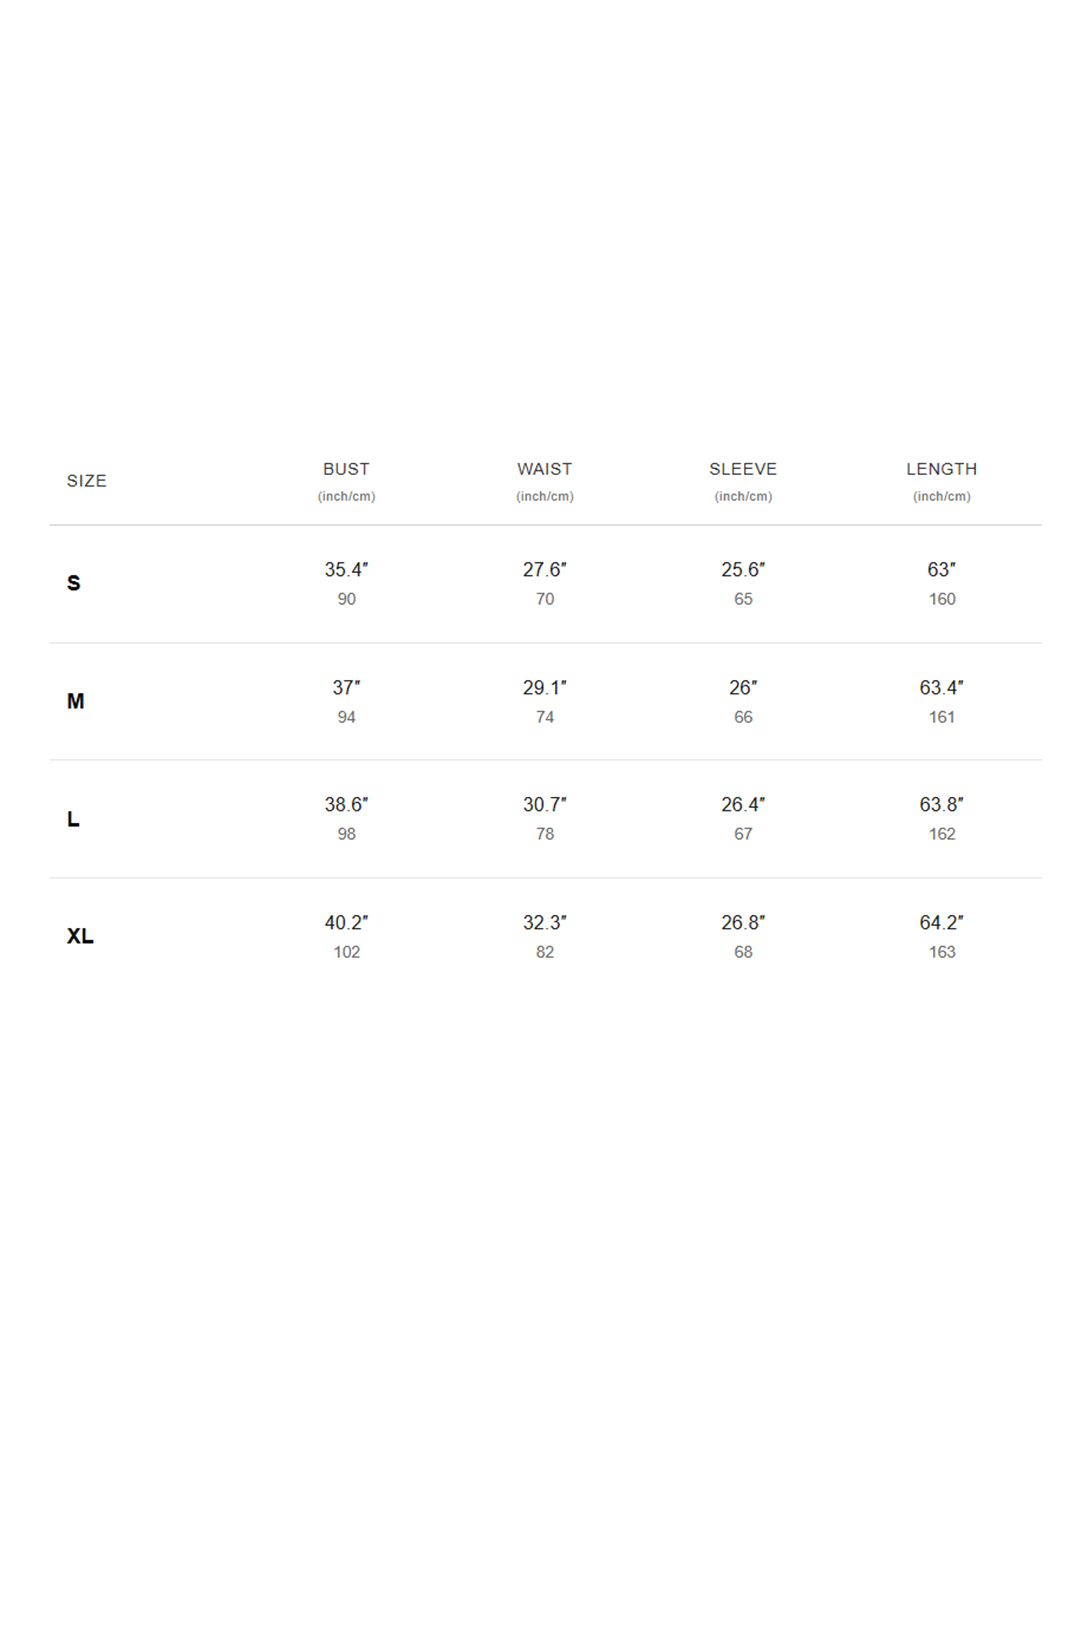Viewport: 1088px width, 1632px height.
Task: Click the 102 cm bust value
Action: (347, 952)
